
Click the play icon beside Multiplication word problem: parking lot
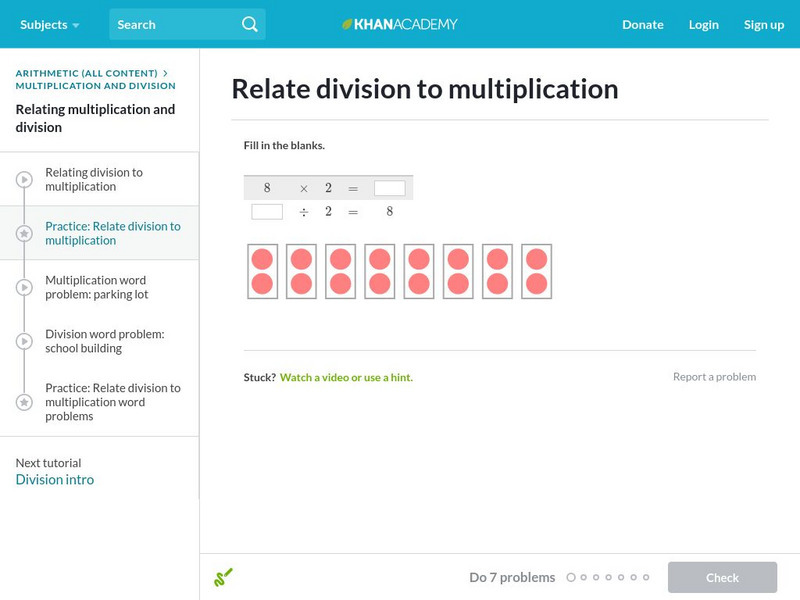(x=22, y=288)
